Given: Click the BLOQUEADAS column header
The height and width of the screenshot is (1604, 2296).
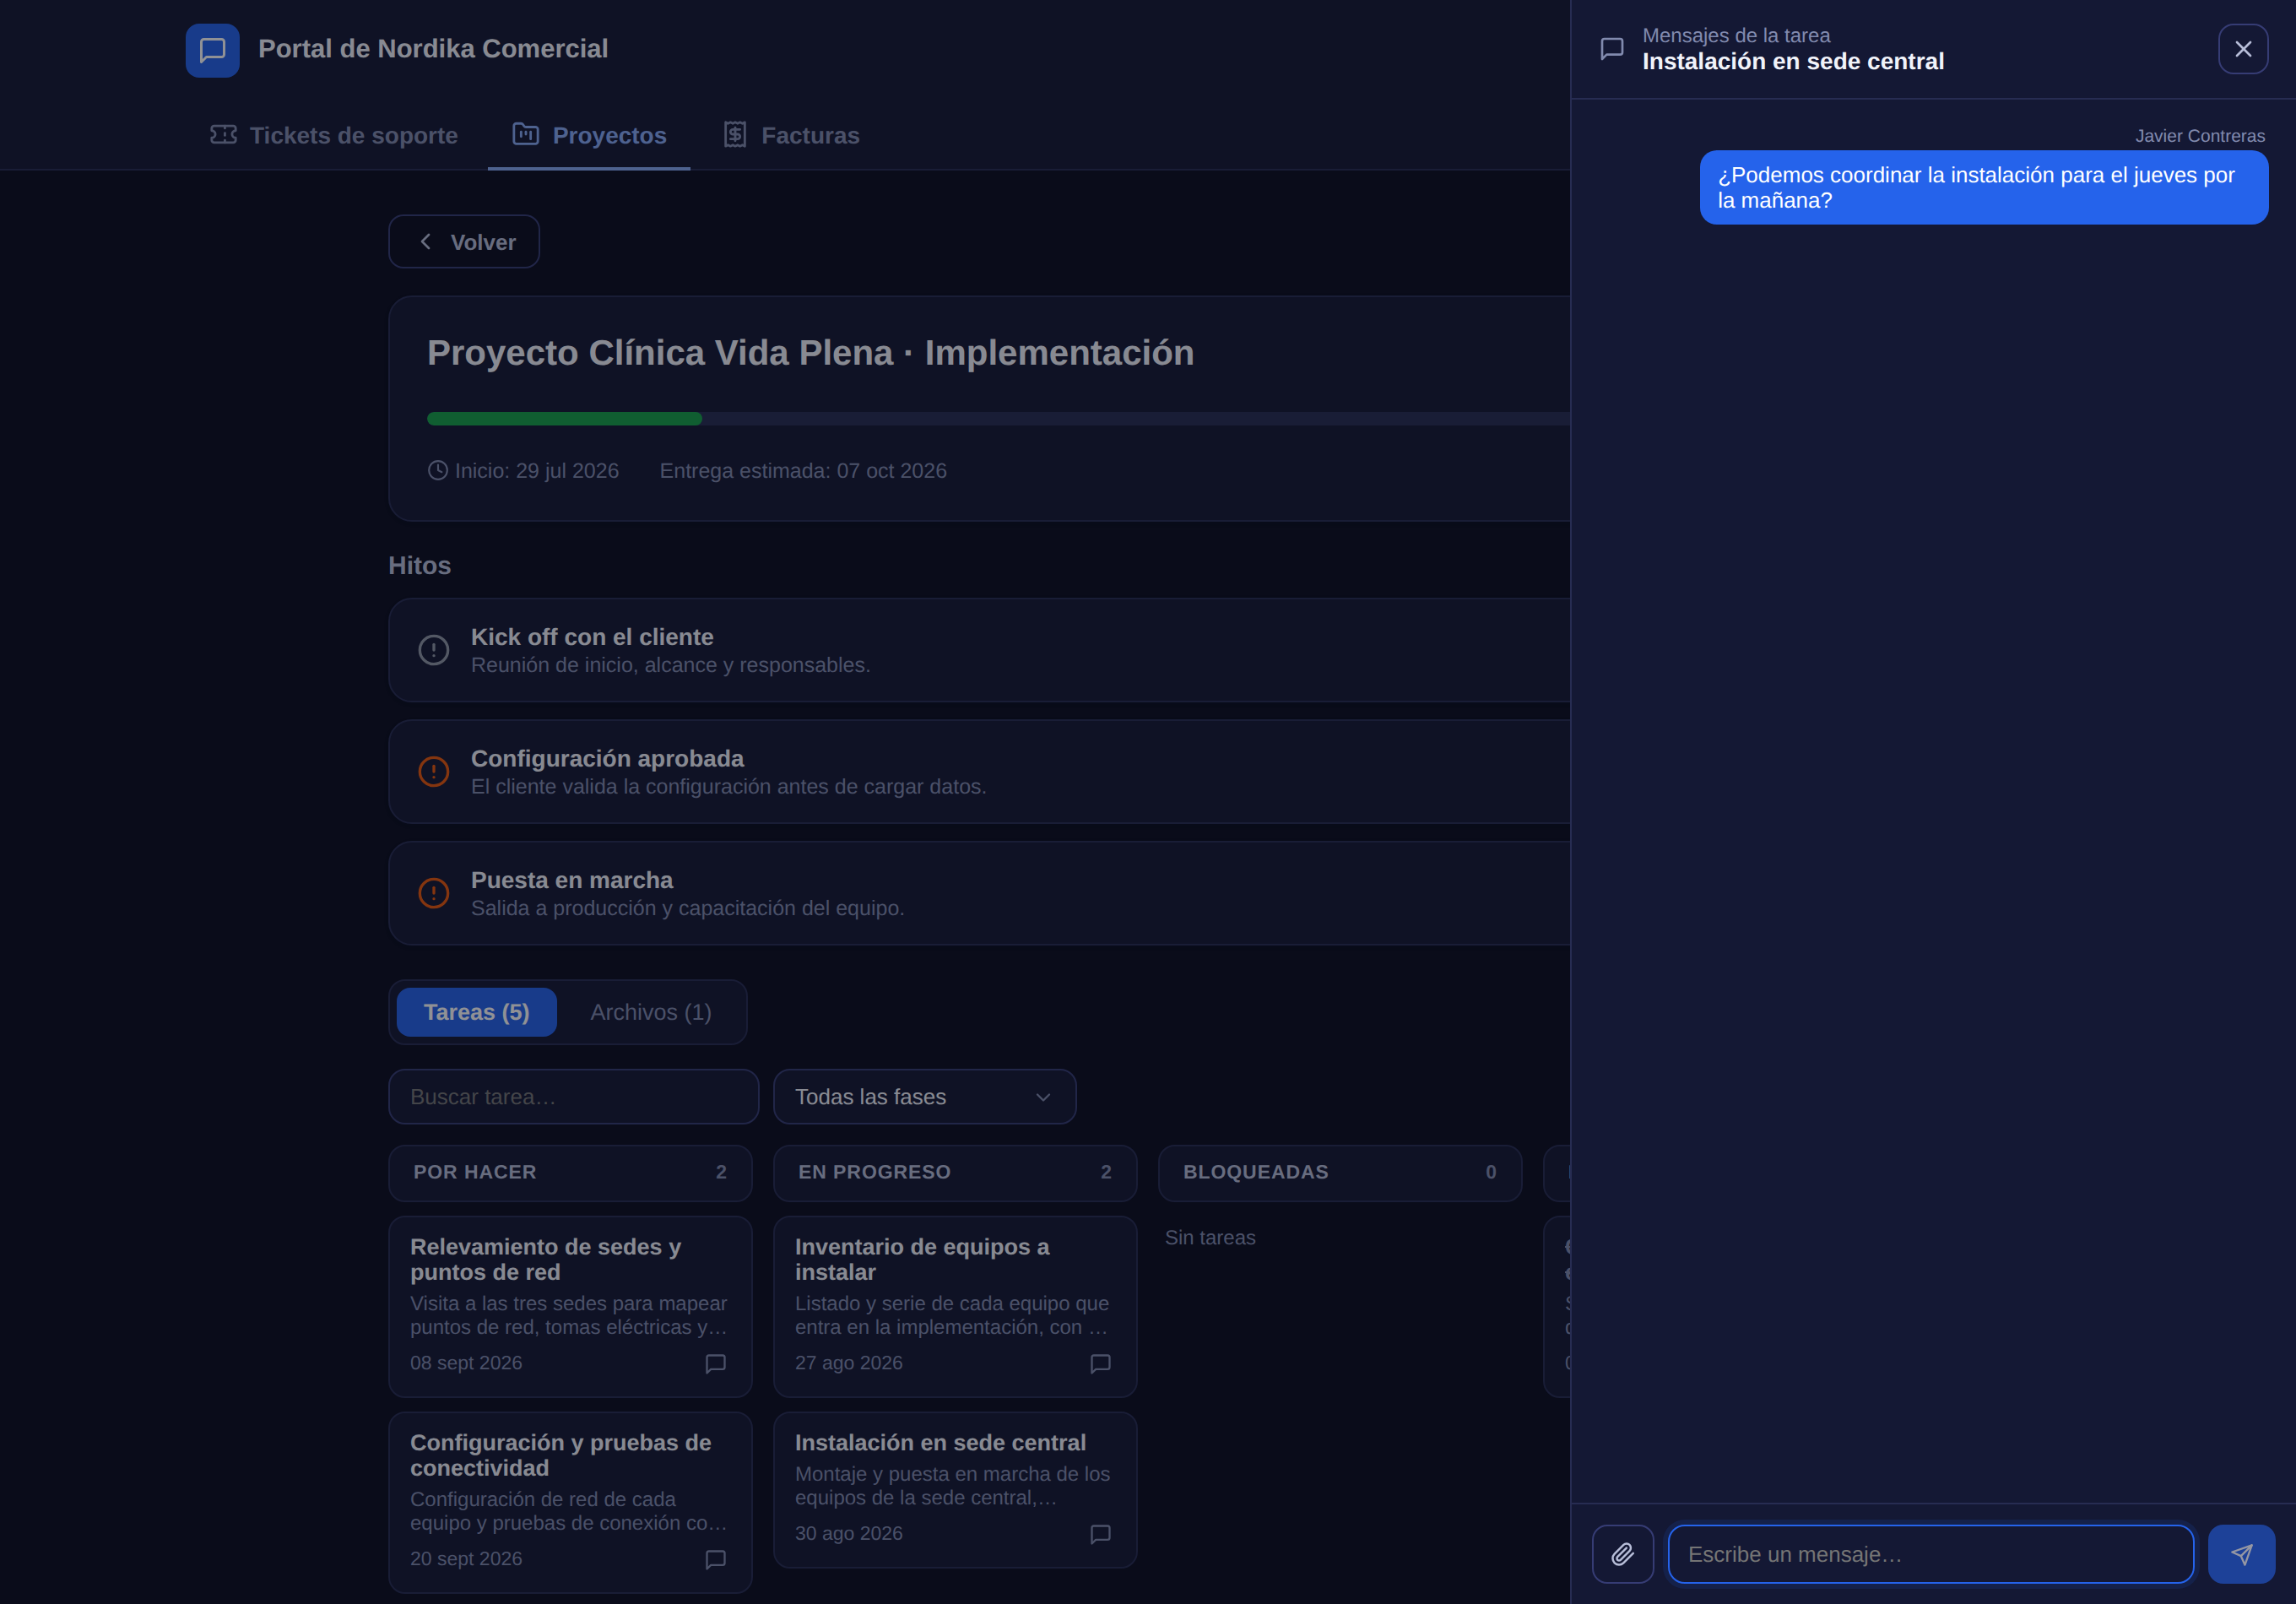Looking at the screenshot, I should coord(1339,1172).
